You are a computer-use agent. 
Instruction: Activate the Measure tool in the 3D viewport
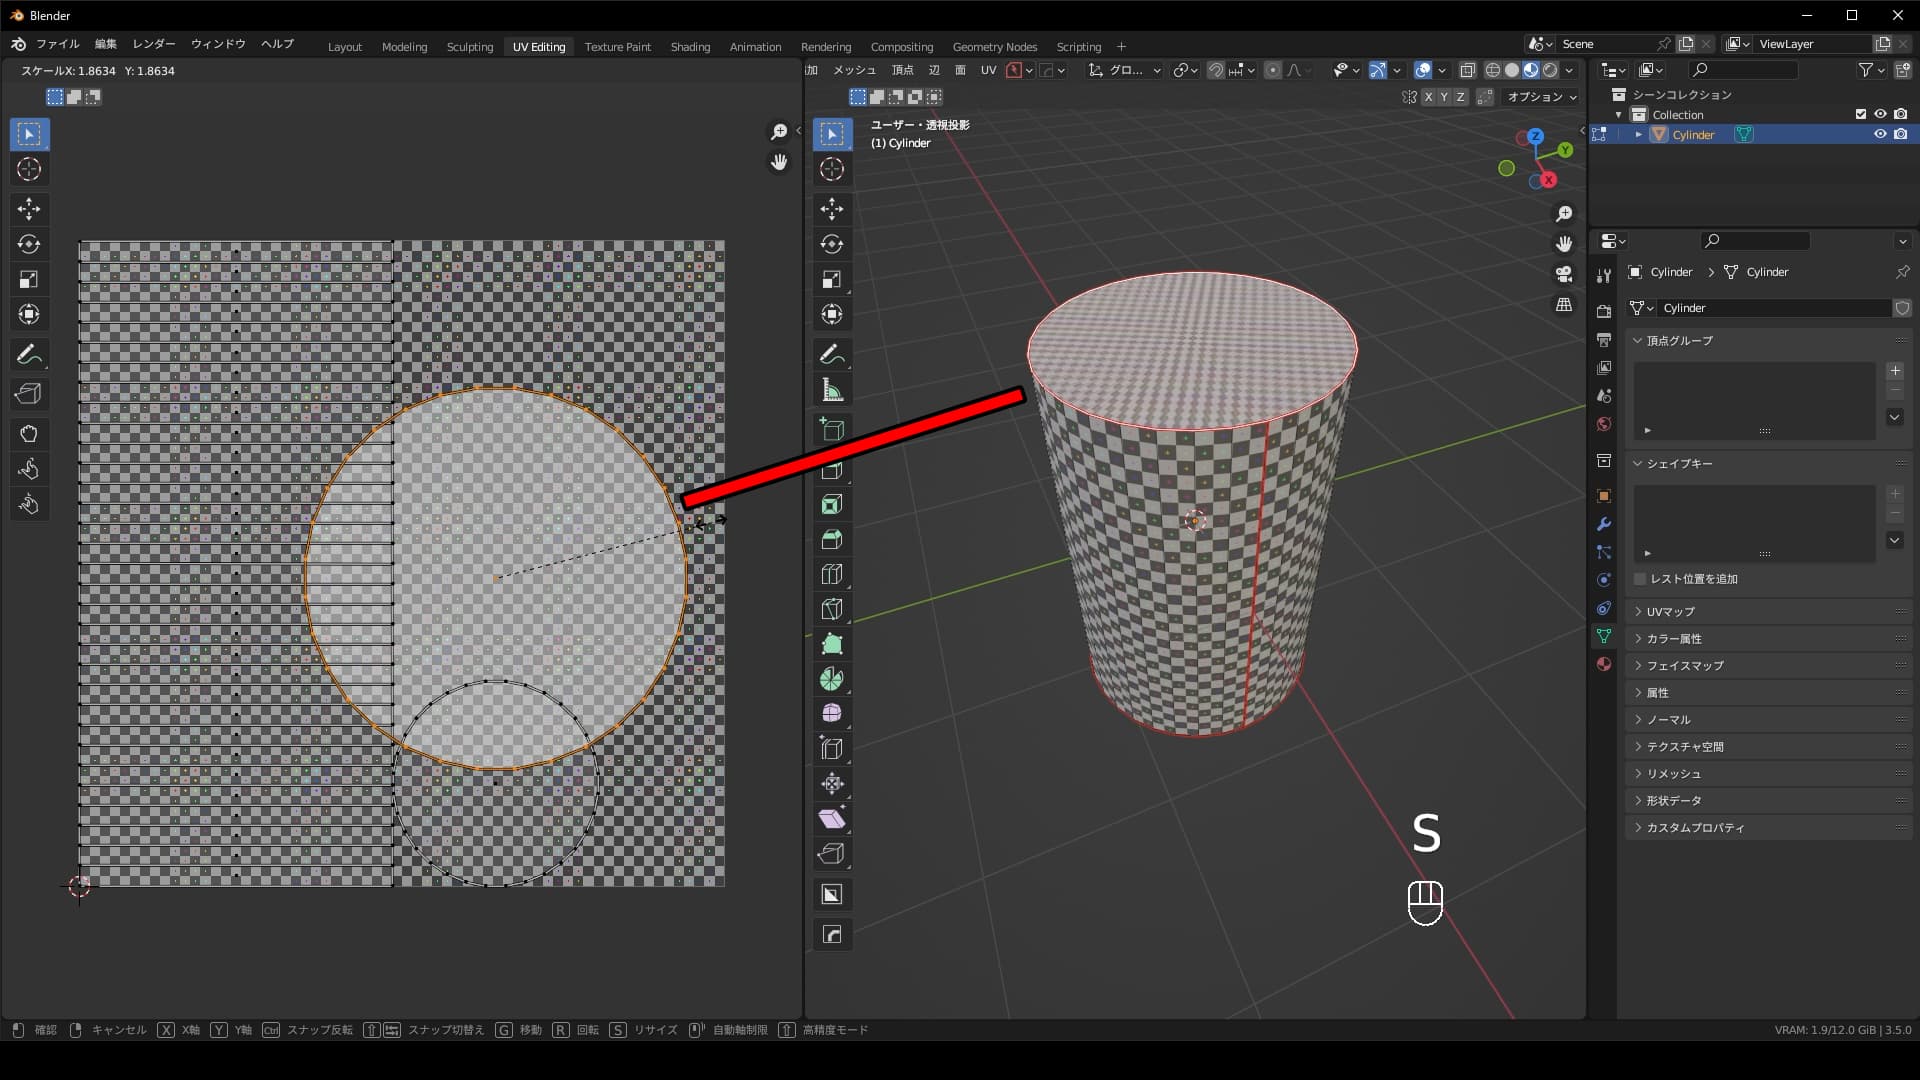(832, 389)
